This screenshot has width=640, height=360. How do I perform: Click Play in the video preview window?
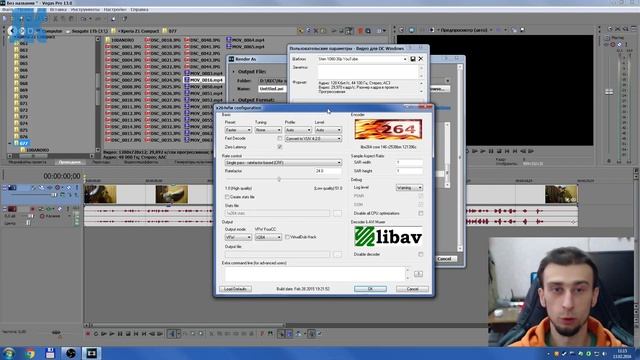[483, 151]
